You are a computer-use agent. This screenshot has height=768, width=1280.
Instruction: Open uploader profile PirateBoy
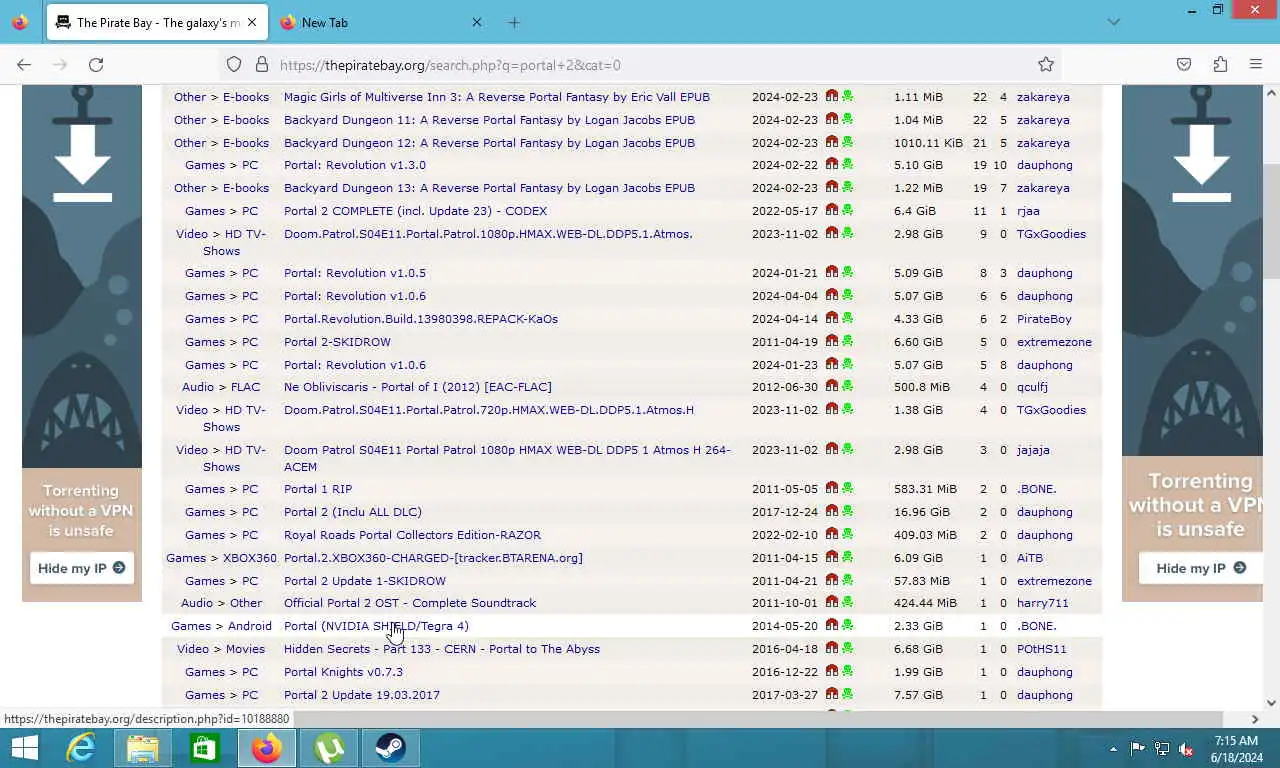pos(1044,319)
